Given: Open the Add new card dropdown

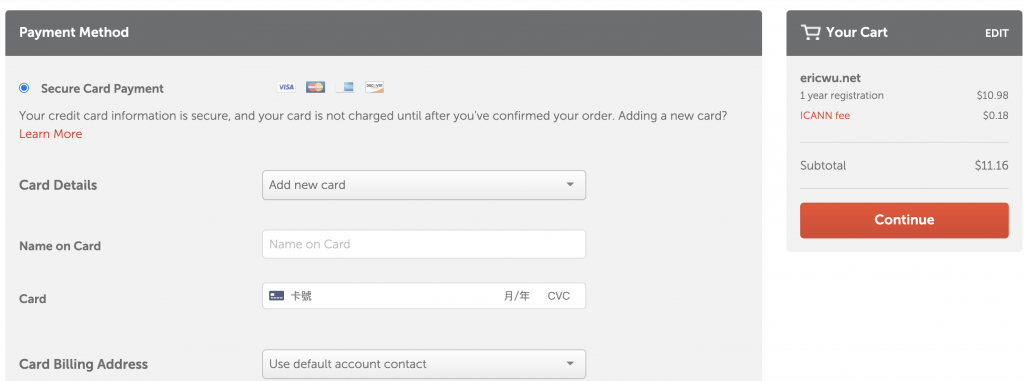Looking at the screenshot, I should 424,185.
